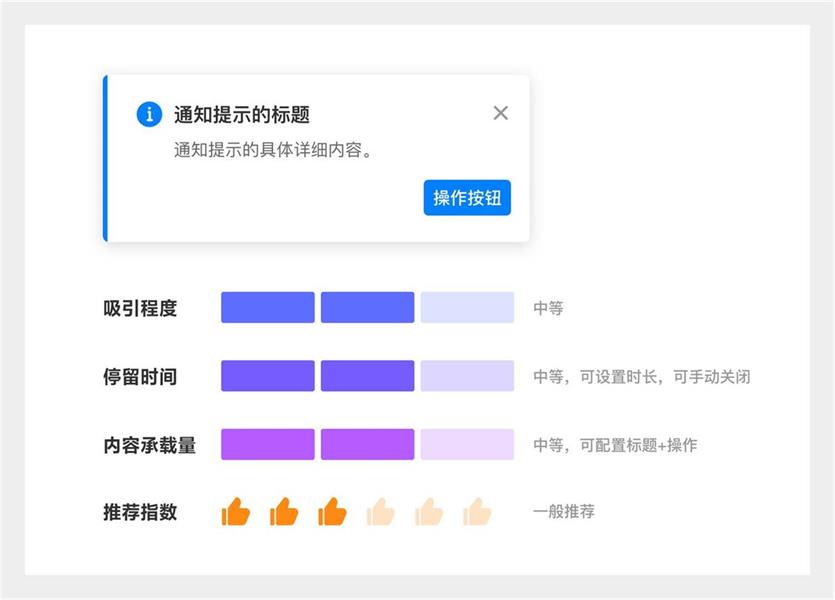This screenshot has width=835, height=600.
Task: Click the blue info icon in the notification
Action: pos(149,114)
